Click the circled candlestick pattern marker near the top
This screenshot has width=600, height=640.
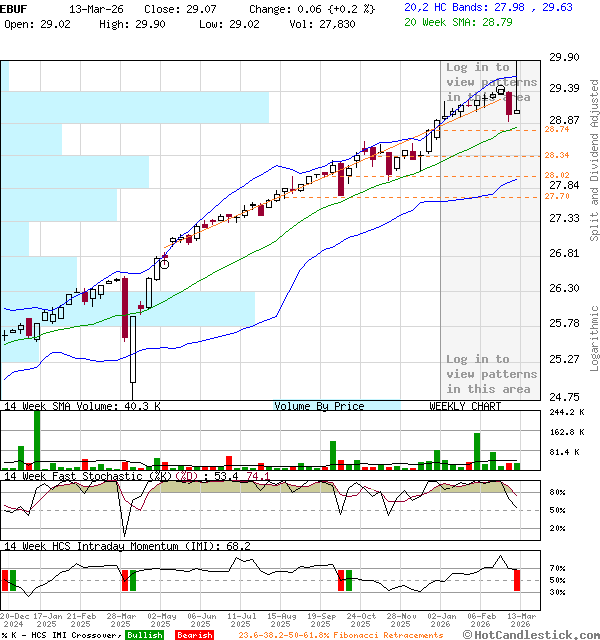pyautogui.click(x=500, y=90)
